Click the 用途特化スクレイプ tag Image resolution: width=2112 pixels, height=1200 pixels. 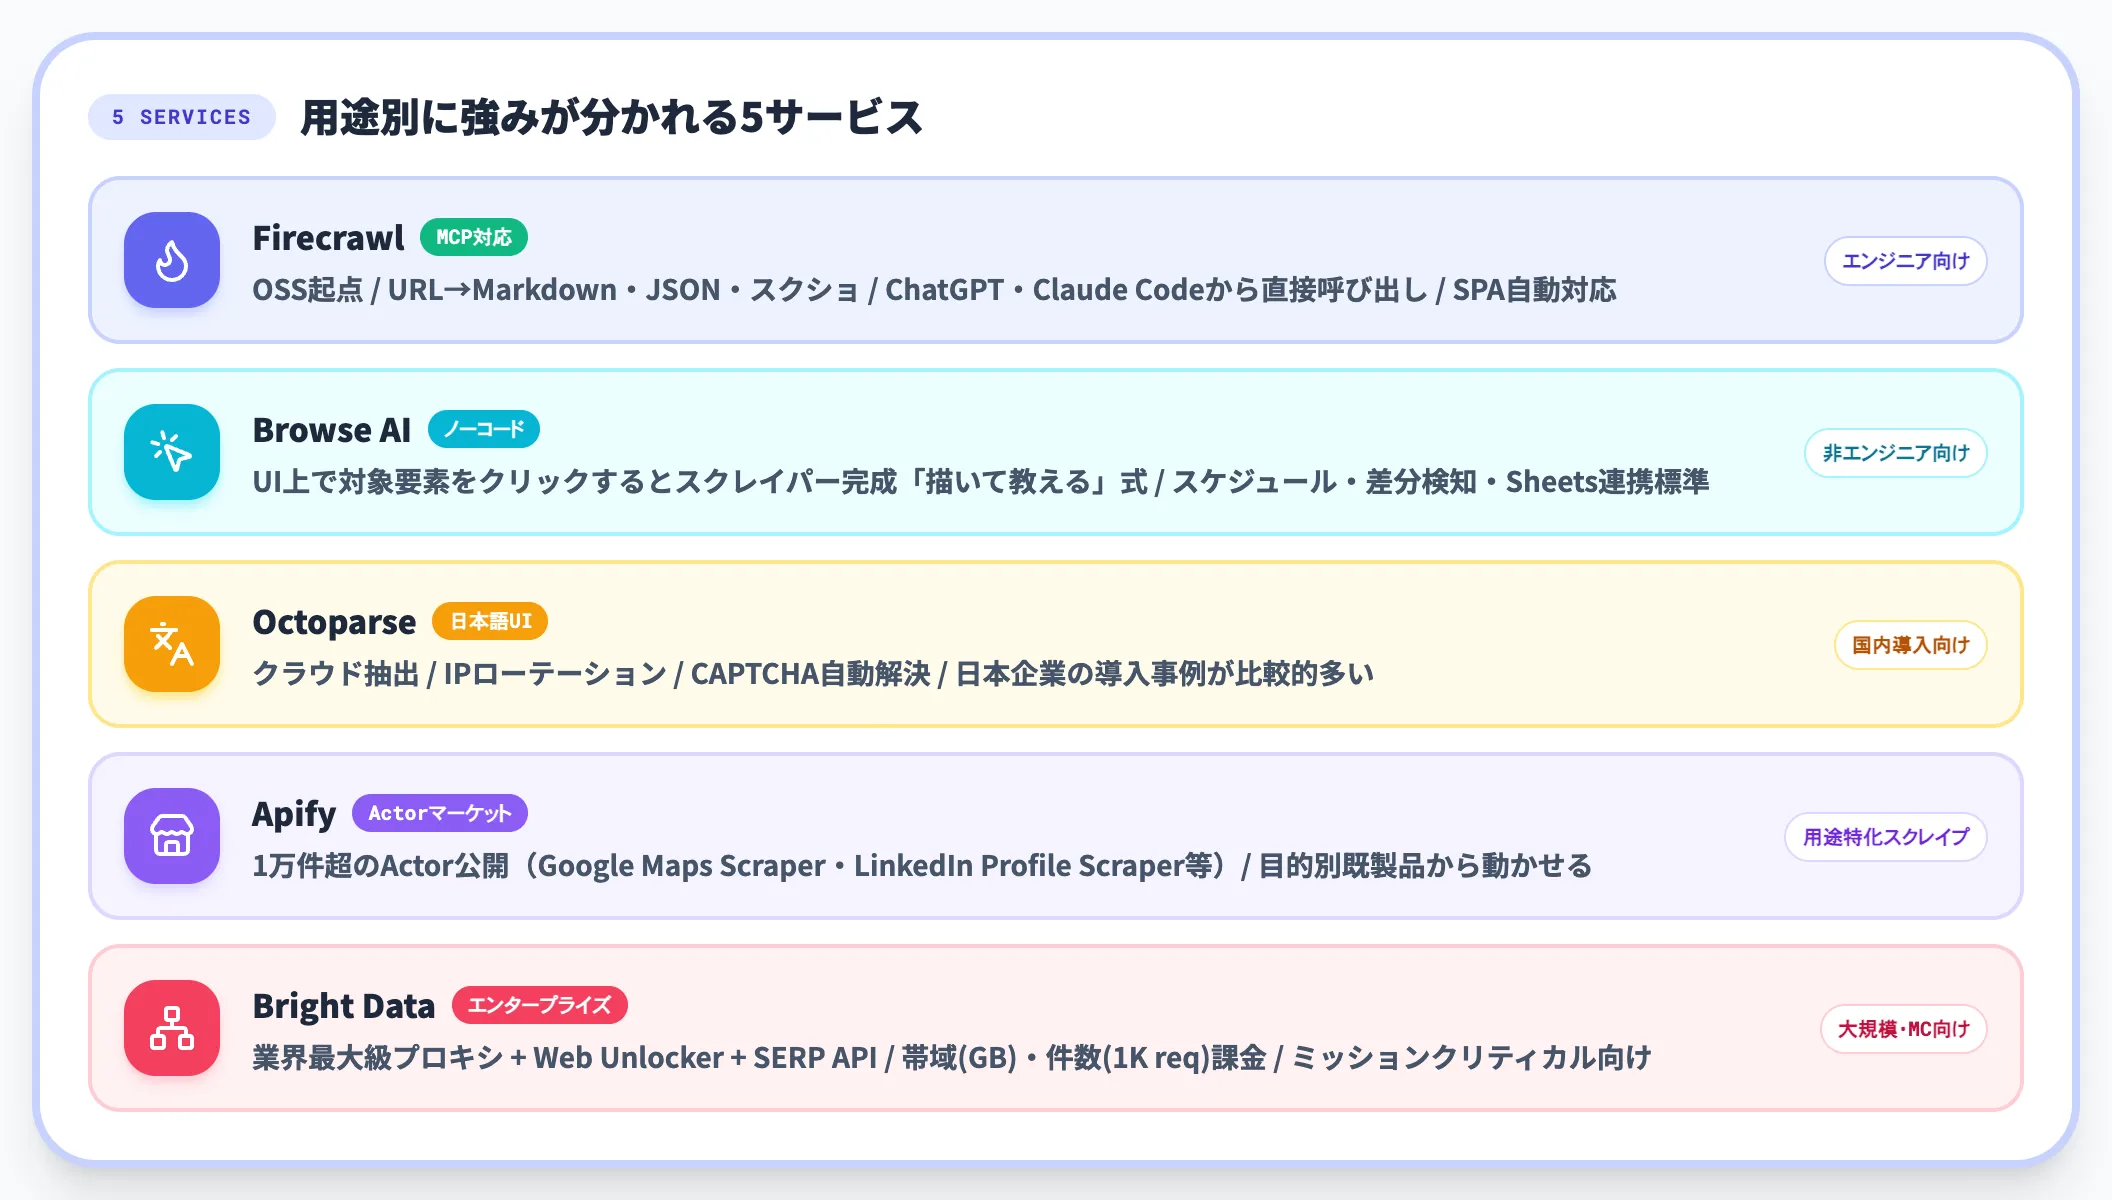click(1886, 837)
